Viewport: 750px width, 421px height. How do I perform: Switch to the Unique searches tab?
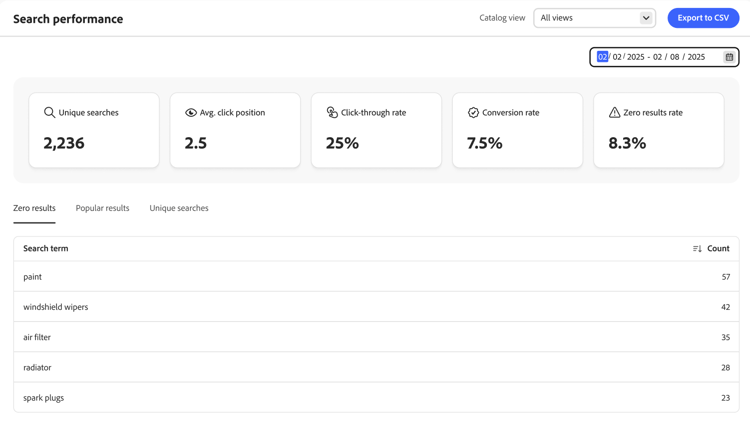pos(179,208)
